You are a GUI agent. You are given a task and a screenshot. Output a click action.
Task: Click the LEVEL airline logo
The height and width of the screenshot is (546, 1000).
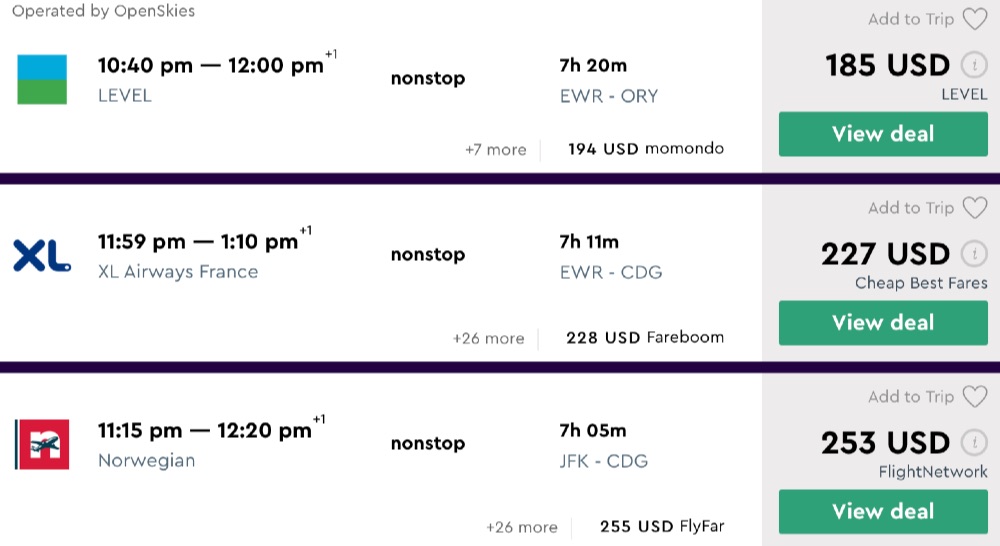coord(42,80)
